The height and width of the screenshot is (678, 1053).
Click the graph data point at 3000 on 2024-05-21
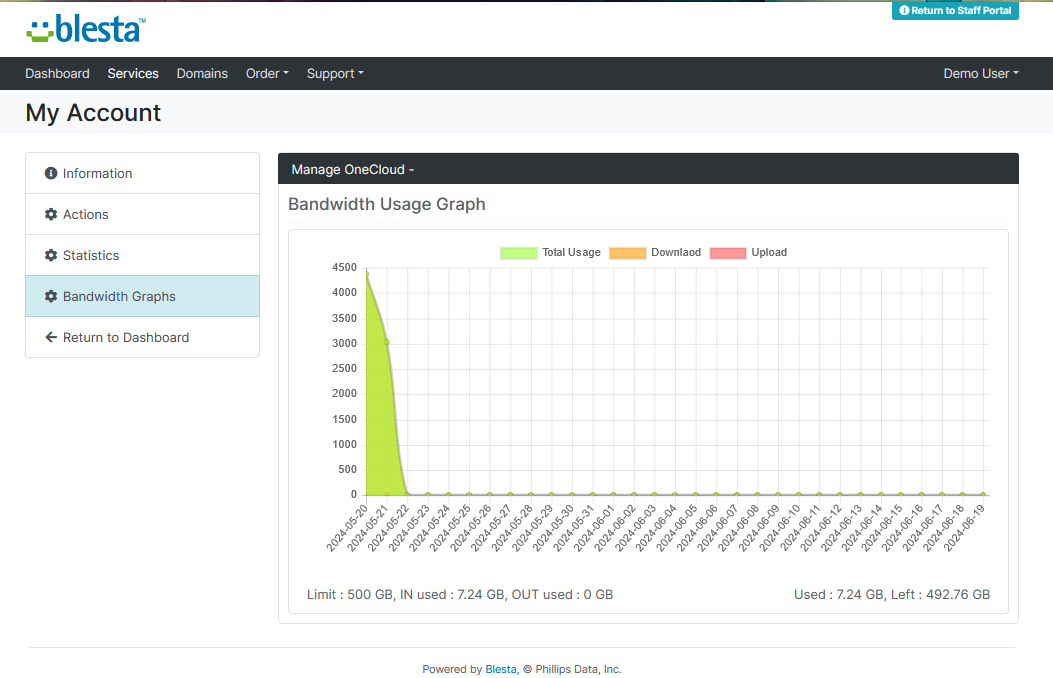(x=387, y=343)
